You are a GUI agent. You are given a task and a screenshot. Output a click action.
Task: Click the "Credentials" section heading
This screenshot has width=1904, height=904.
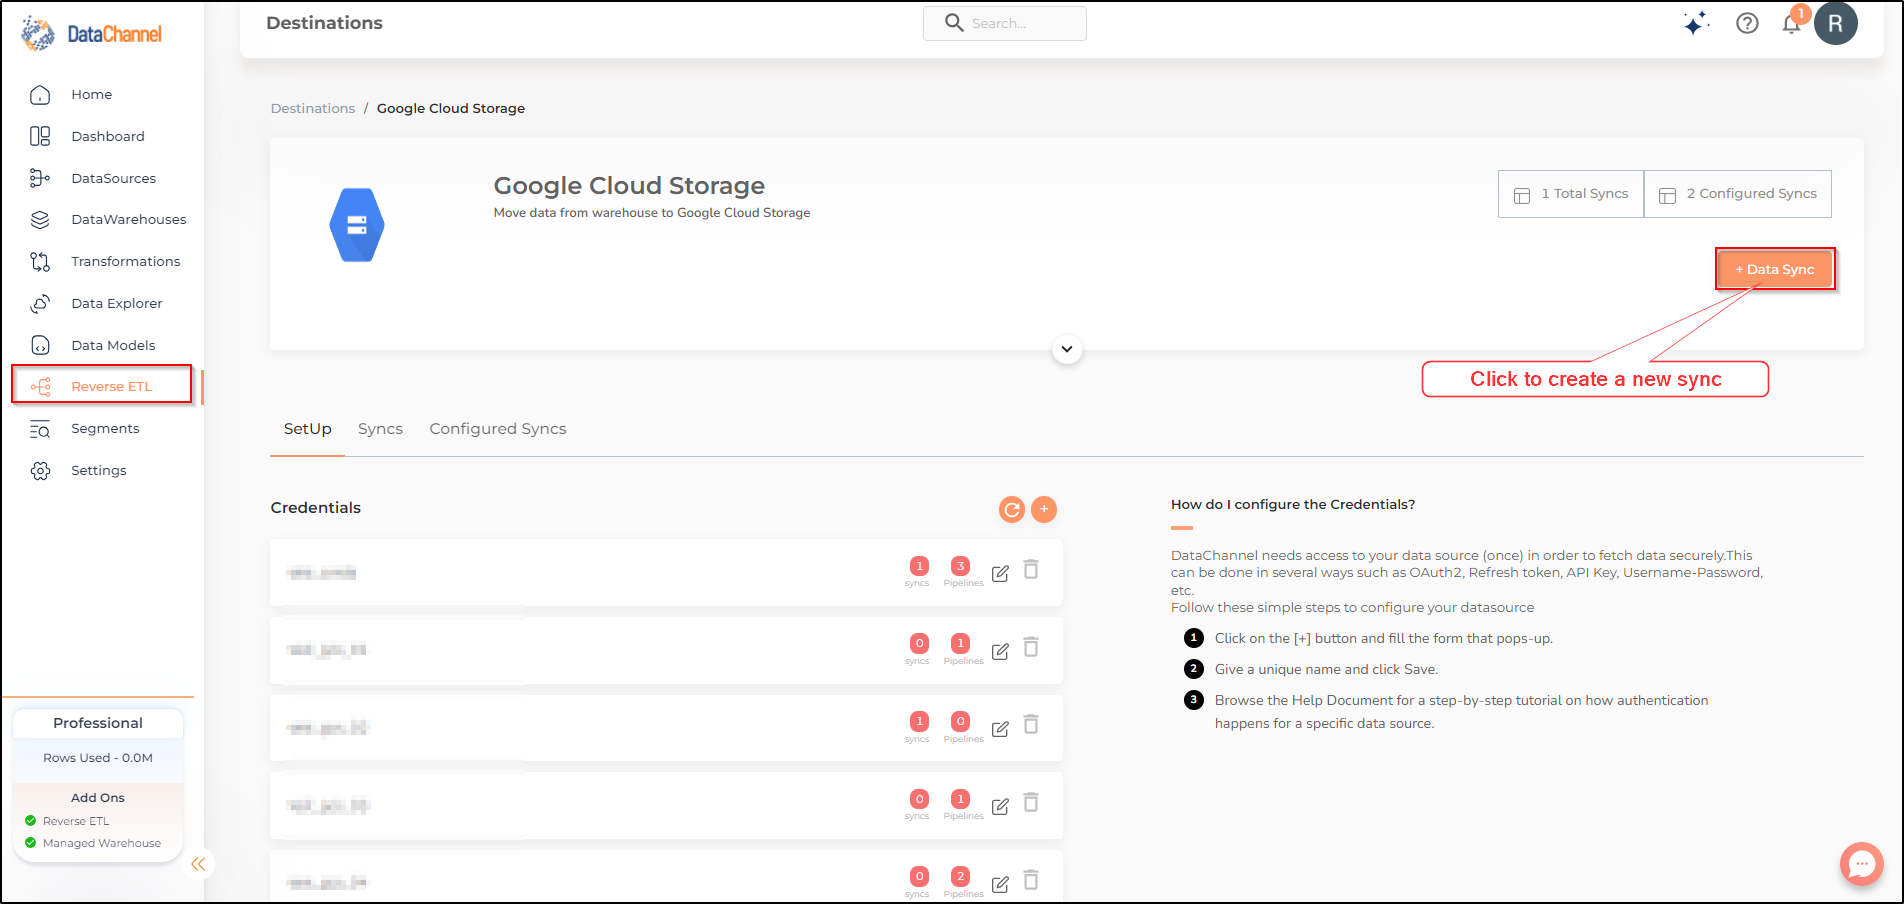click(316, 508)
